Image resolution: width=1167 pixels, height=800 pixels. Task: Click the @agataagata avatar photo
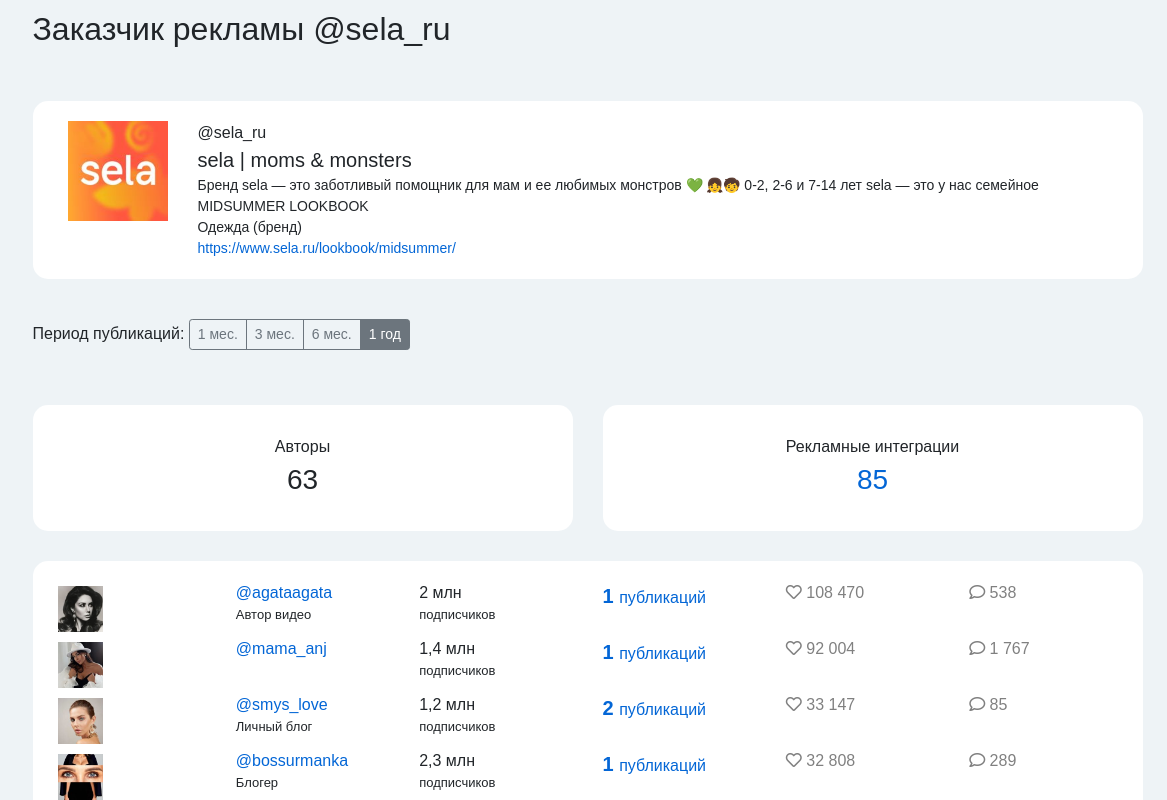(x=80, y=609)
